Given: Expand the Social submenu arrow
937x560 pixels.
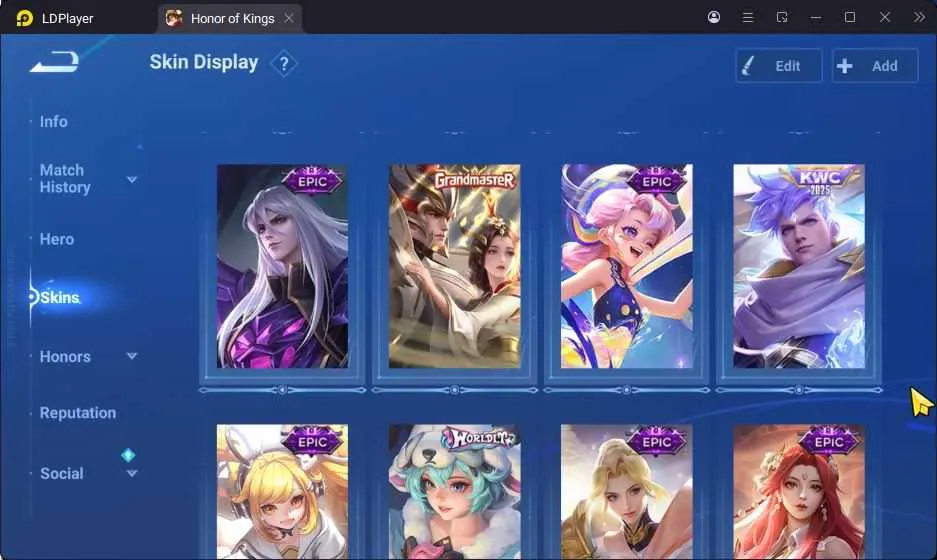Looking at the screenshot, I should pyautogui.click(x=132, y=473).
